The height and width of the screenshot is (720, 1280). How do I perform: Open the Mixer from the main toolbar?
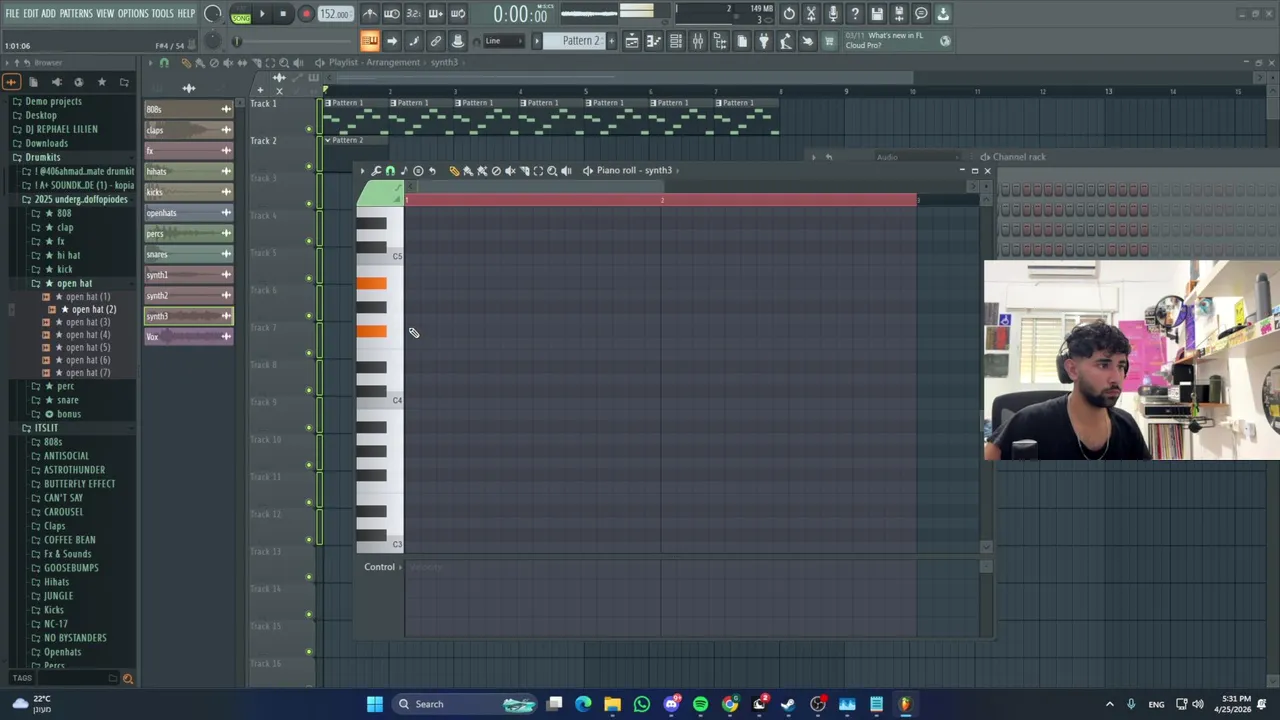pos(698,41)
